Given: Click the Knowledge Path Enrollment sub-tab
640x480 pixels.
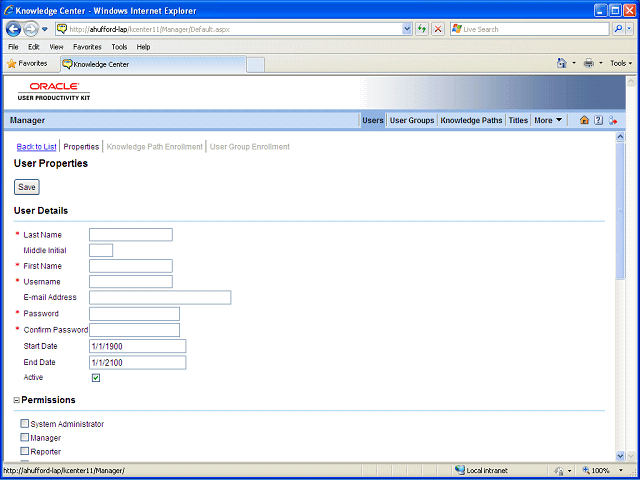Looking at the screenshot, I should click(154, 147).
